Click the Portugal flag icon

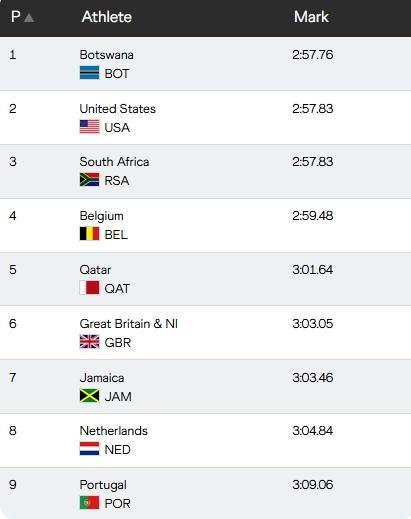click(89, 503)
